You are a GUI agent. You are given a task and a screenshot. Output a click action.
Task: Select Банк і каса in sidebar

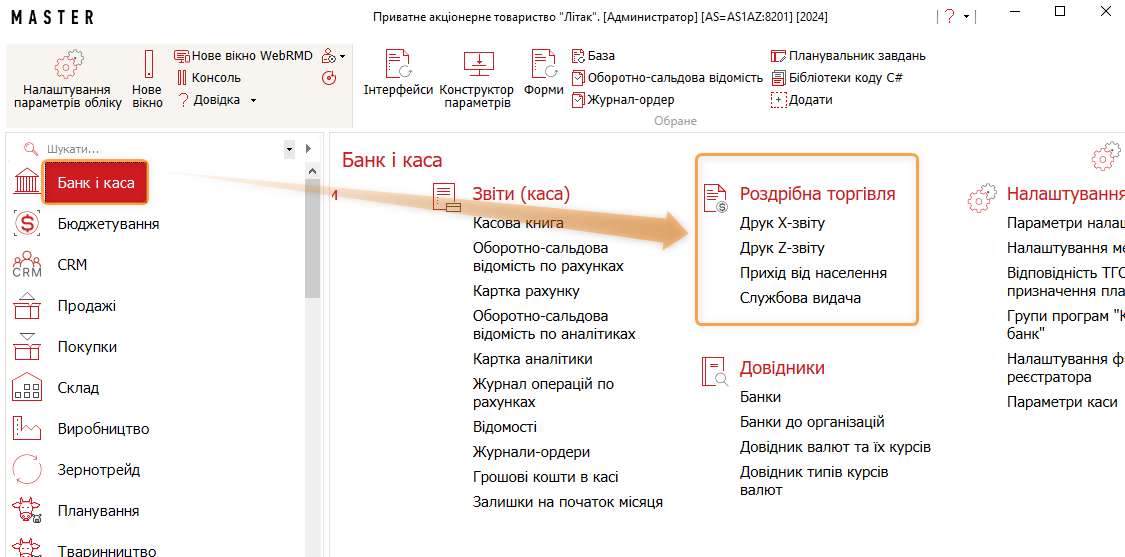pyautogui.click(x=95, y=183)
